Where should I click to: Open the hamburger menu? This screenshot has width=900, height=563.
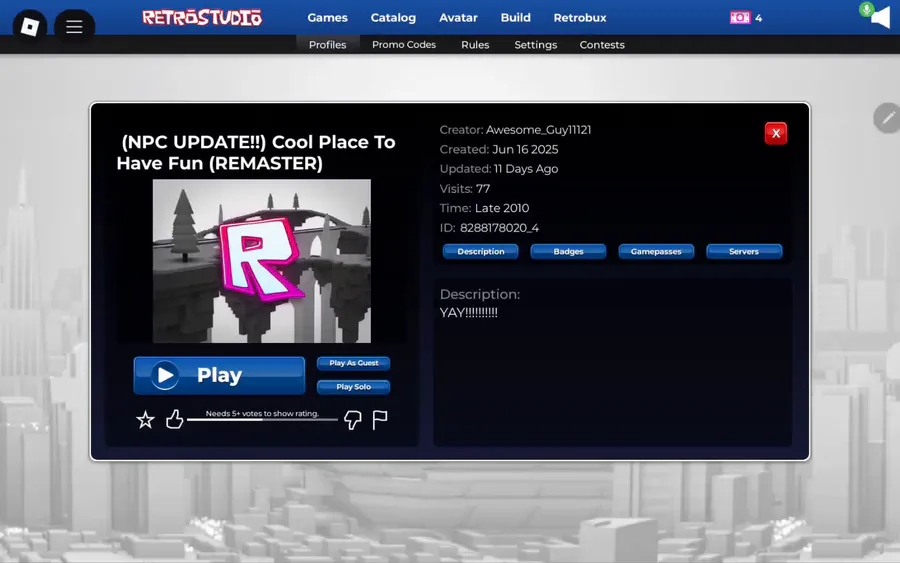pos(74,26)
